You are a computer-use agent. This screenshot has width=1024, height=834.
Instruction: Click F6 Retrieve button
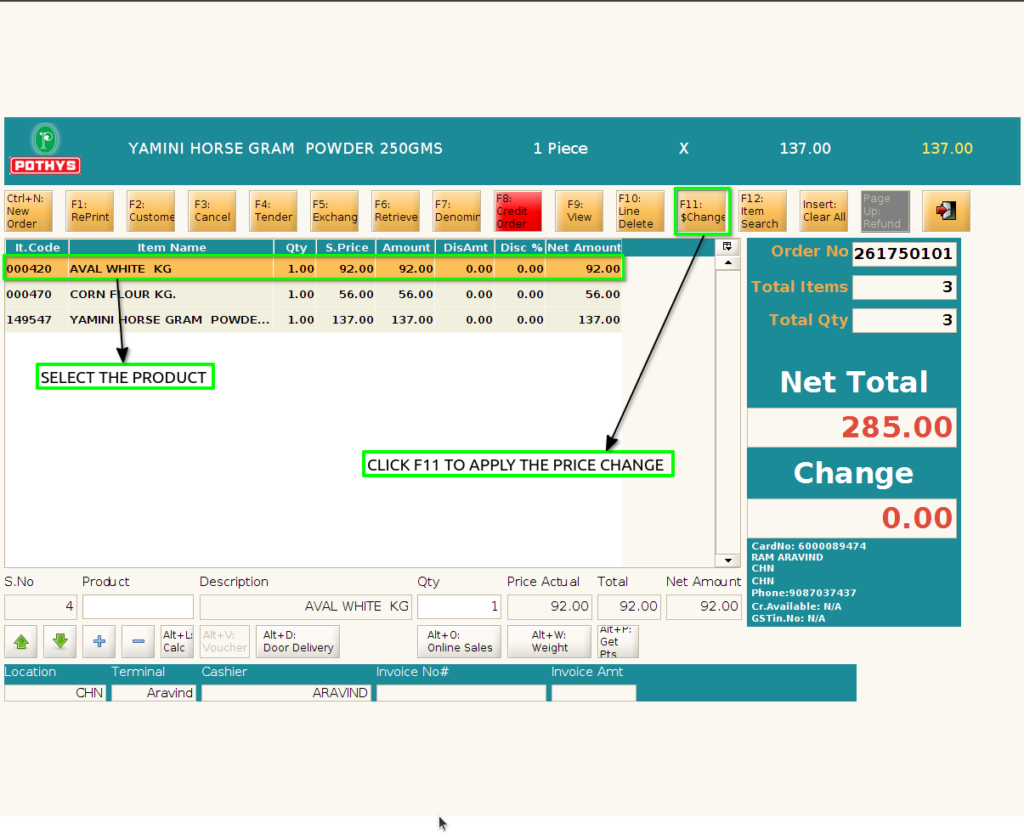(396, 211)
